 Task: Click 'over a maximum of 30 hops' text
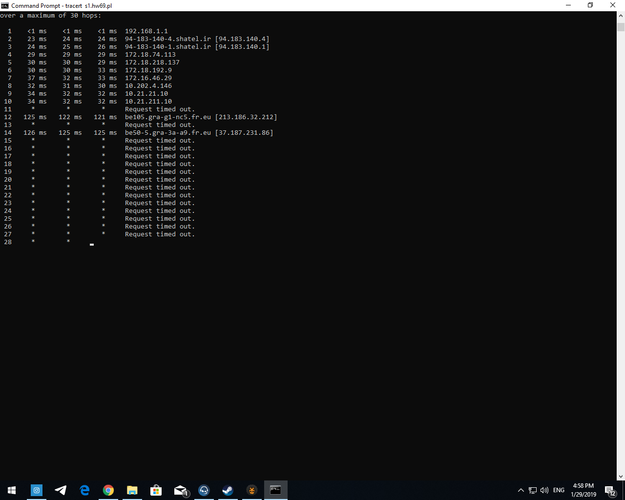click(51, 16)
